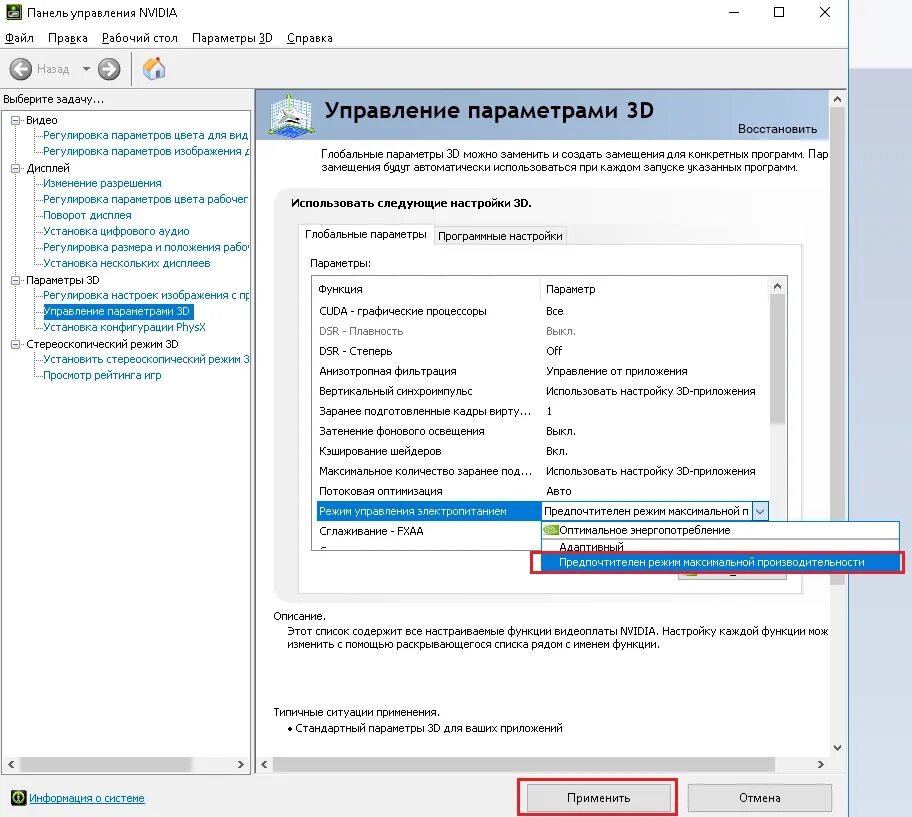Open Установка нескольких дисплеев task

[127, 263]
